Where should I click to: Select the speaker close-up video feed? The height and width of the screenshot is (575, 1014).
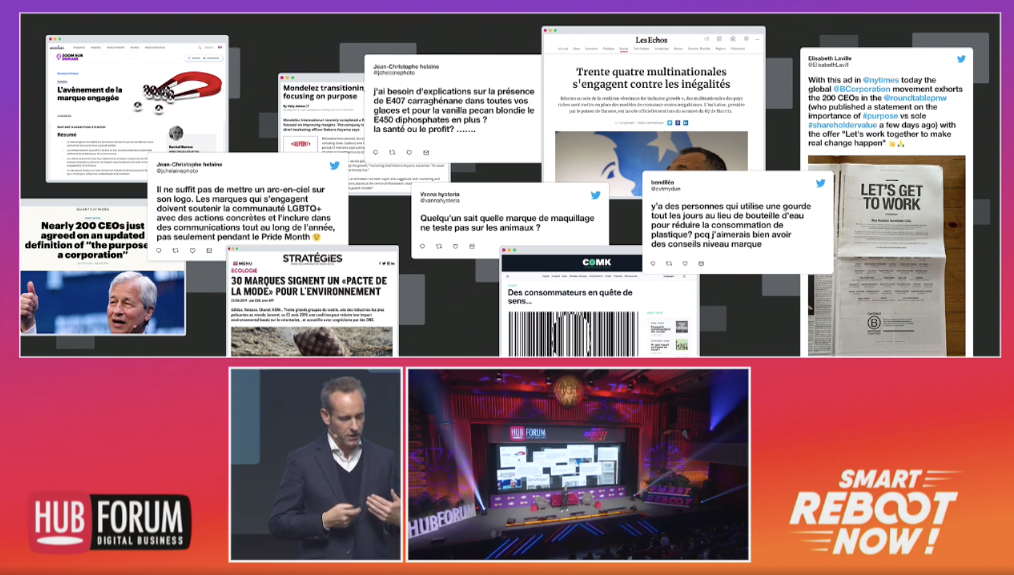click(314, 463)
